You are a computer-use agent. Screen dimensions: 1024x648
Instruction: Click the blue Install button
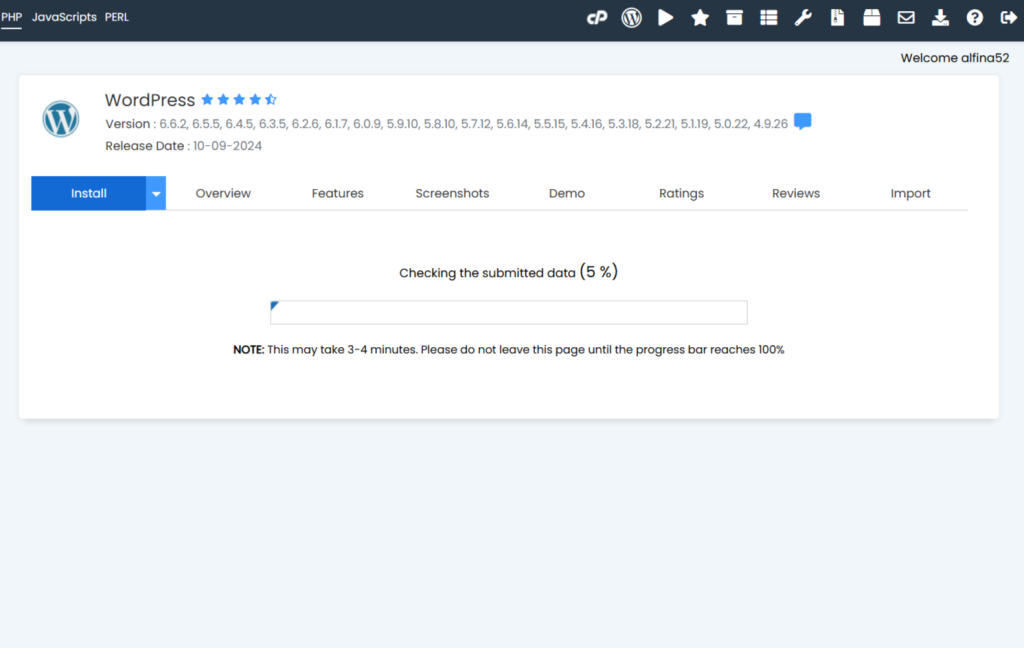[88, 193]
